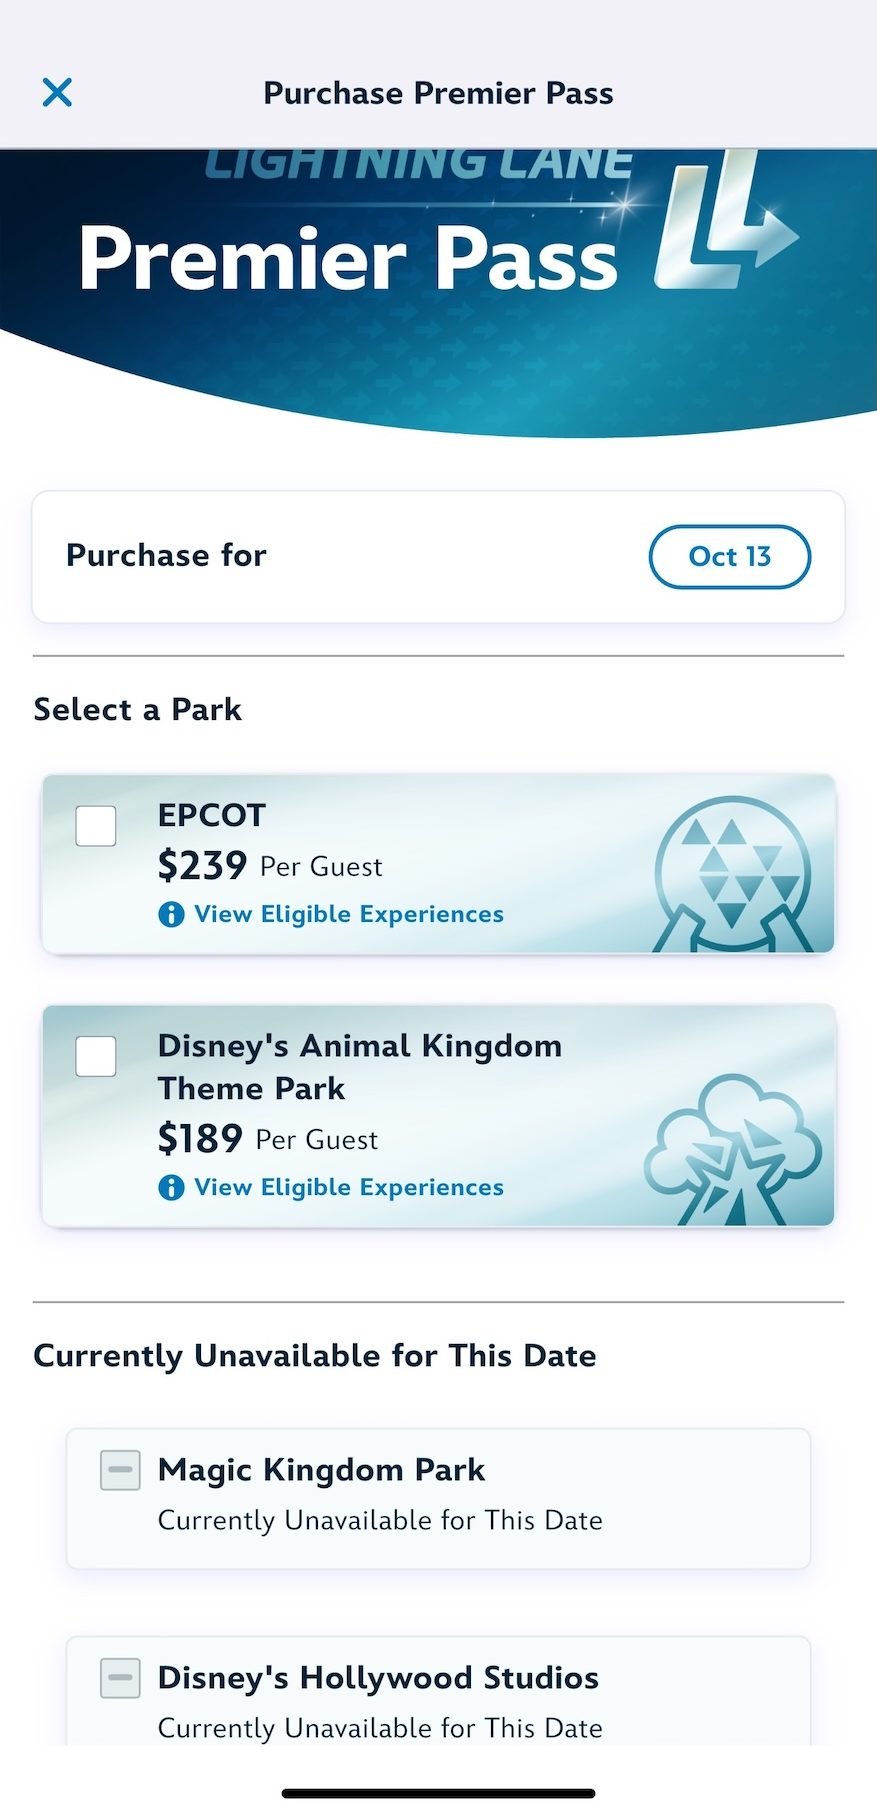The image size is (877, 1815).
Task: Tap the EPCOT Spaceship Earth icon
Action: tap(732, 876)
